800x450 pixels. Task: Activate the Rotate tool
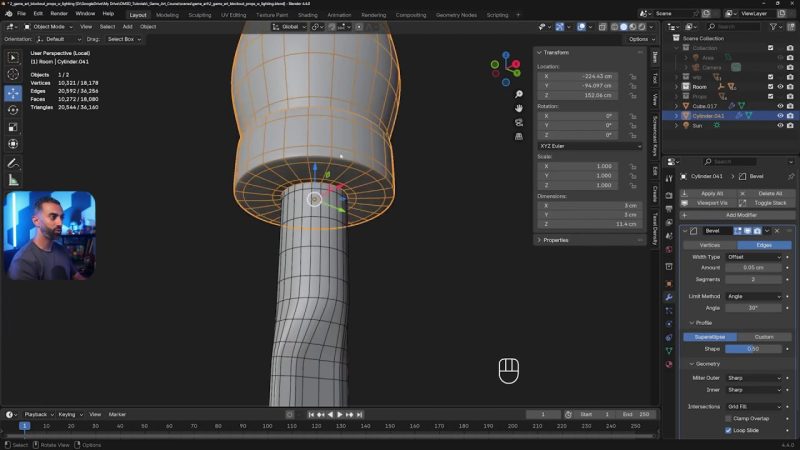pos(13,109)
